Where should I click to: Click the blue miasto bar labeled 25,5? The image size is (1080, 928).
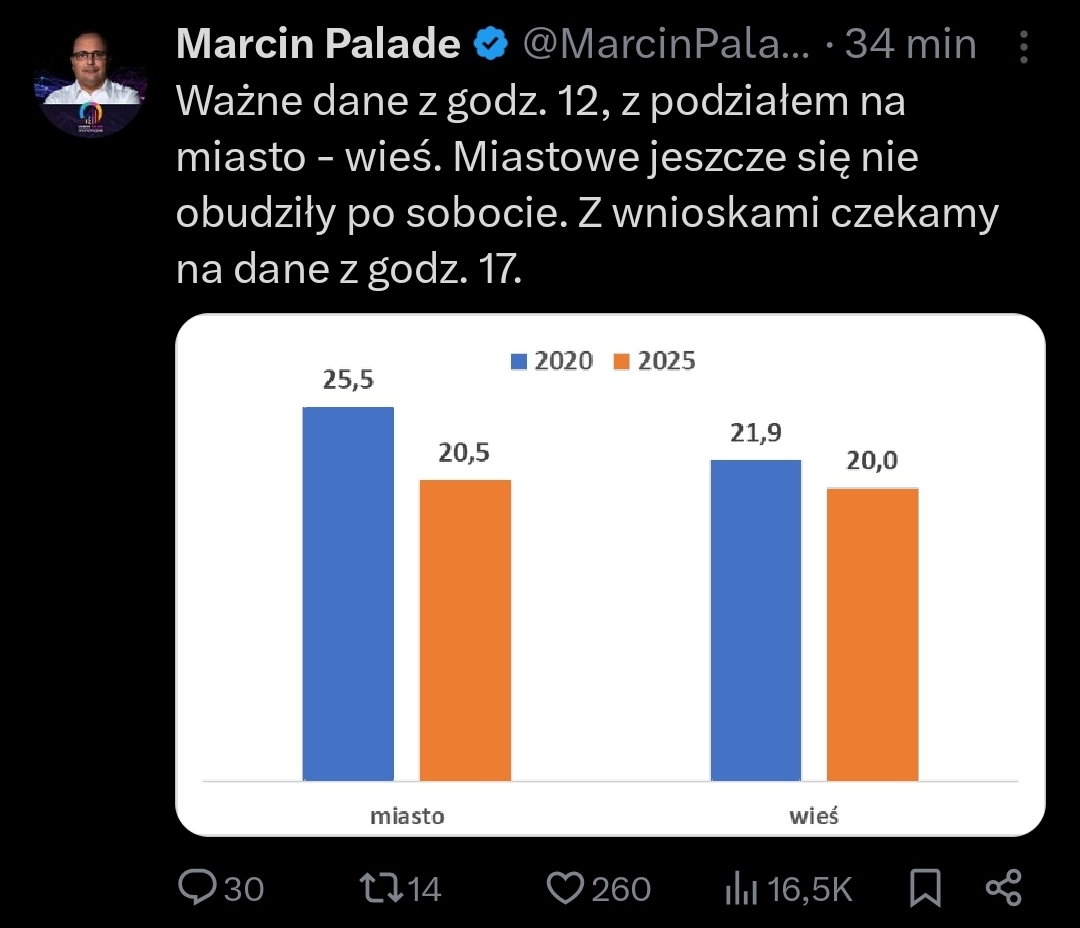[x=348, y=593]
